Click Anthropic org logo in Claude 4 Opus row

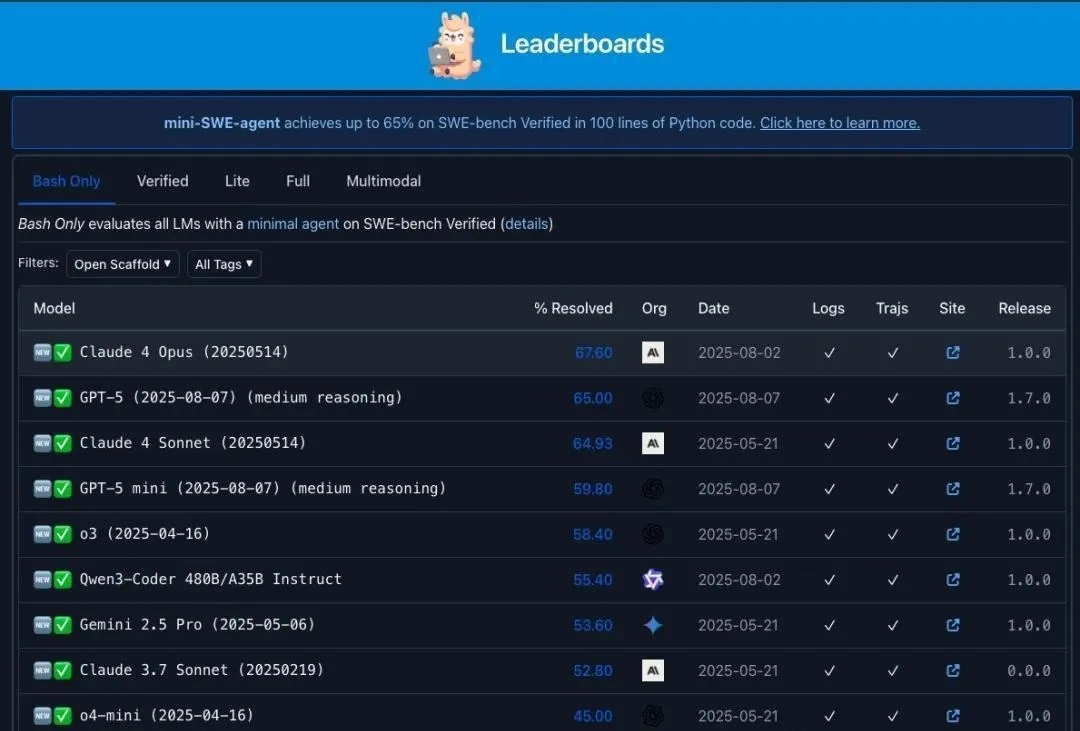coord(653,353)
